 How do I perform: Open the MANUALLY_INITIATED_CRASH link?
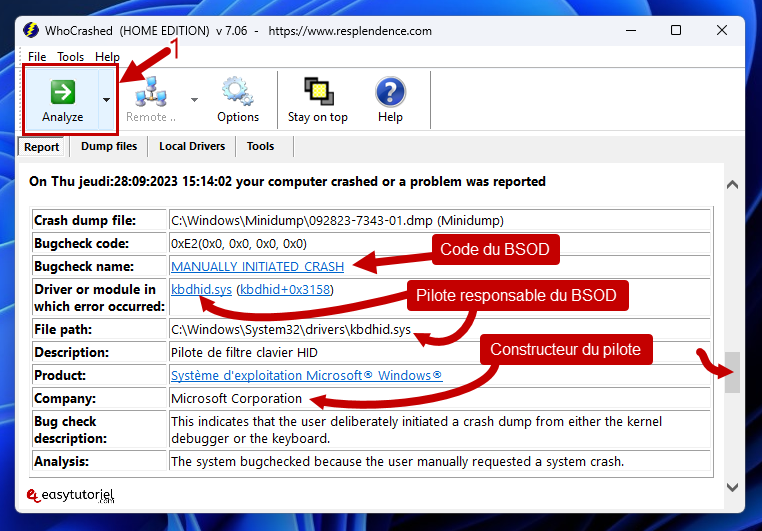pyautogui.click(x=258, y=267)
